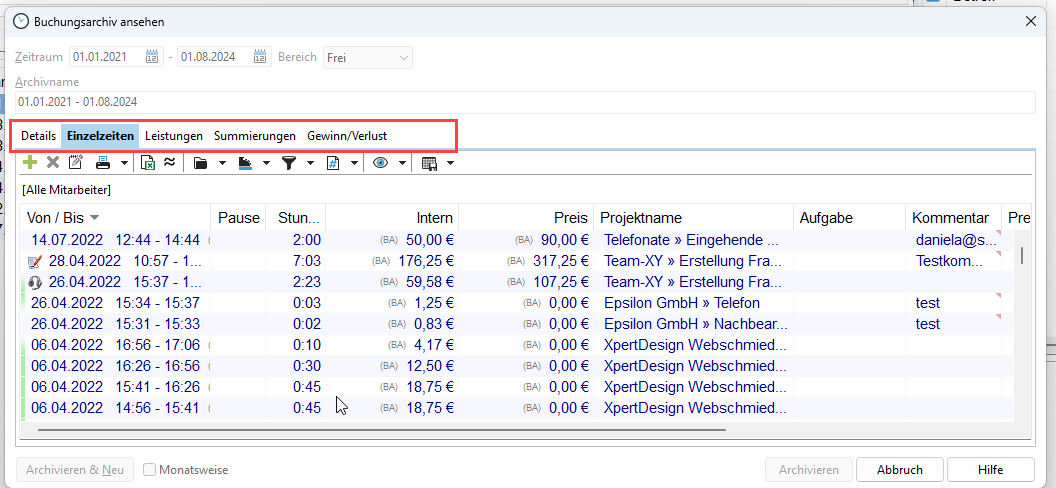1056x488 pixels.
Task: Switch to the Leistungen tab
Action: [x=173, y=136]
